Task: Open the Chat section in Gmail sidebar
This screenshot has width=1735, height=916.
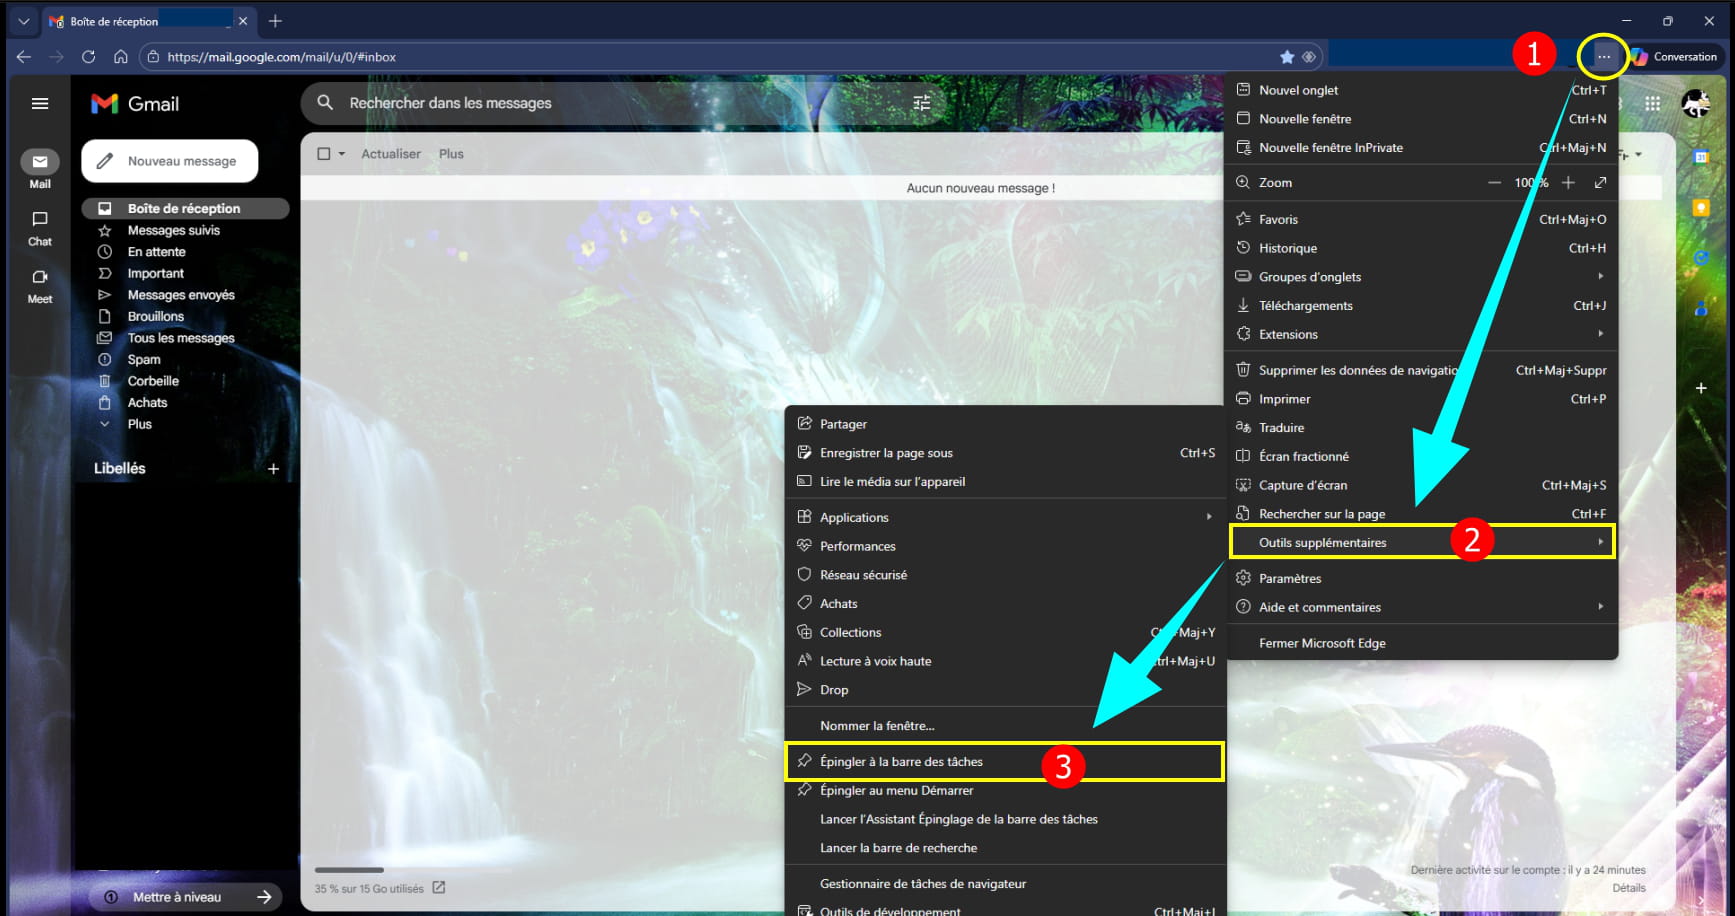Action: click(x=40, y=228)
